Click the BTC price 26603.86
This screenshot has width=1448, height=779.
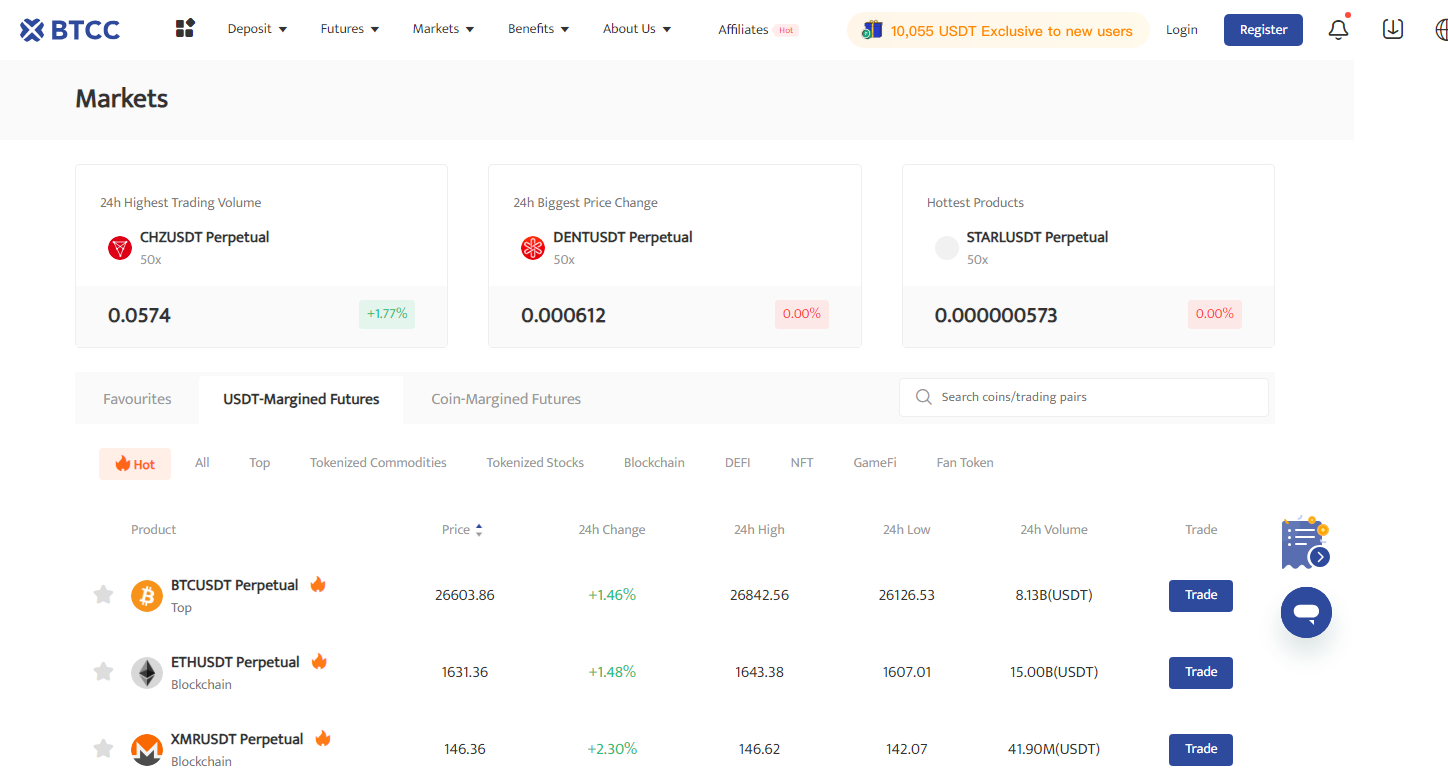click(x=465, y=595)
